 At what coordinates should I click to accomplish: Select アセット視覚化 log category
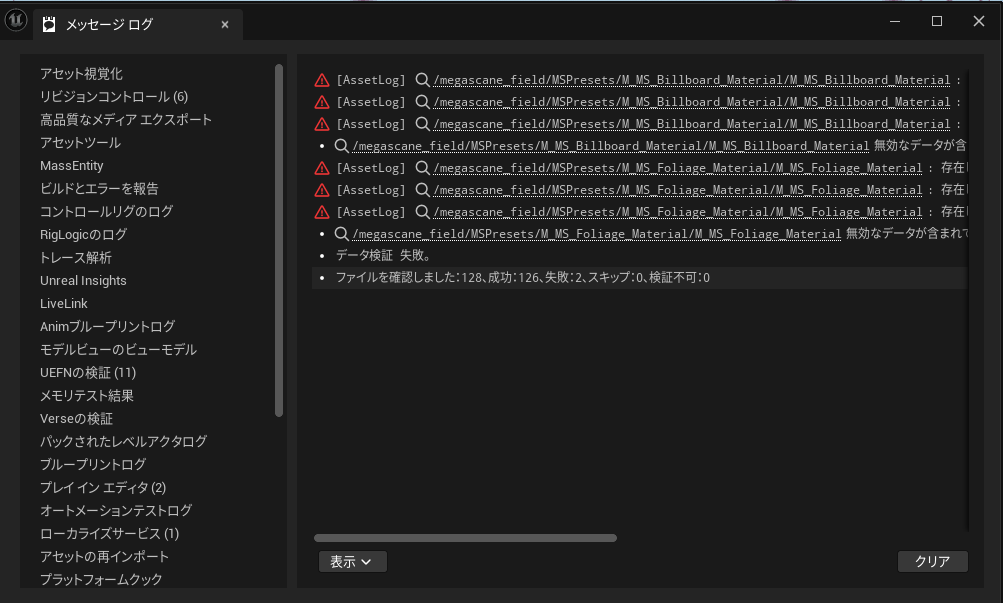[x=81, y=74]
